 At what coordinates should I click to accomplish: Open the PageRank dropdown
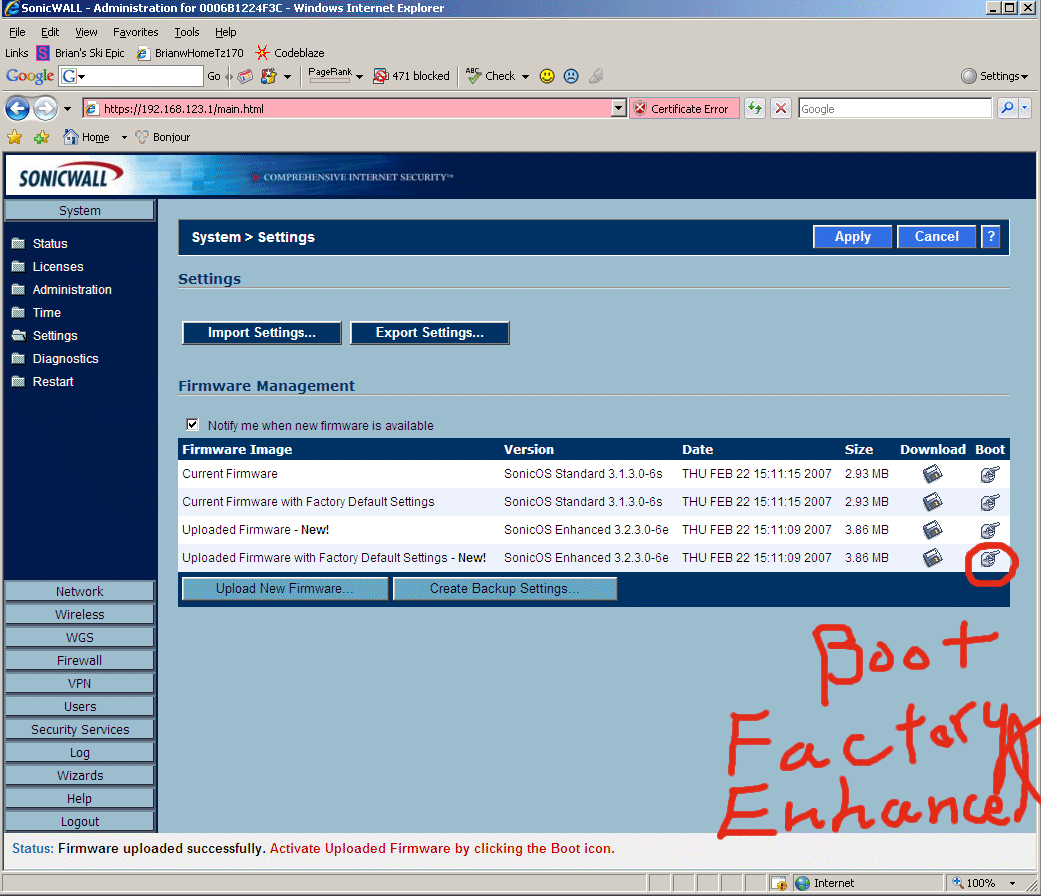pyautogui.click(x=359, y=76)
